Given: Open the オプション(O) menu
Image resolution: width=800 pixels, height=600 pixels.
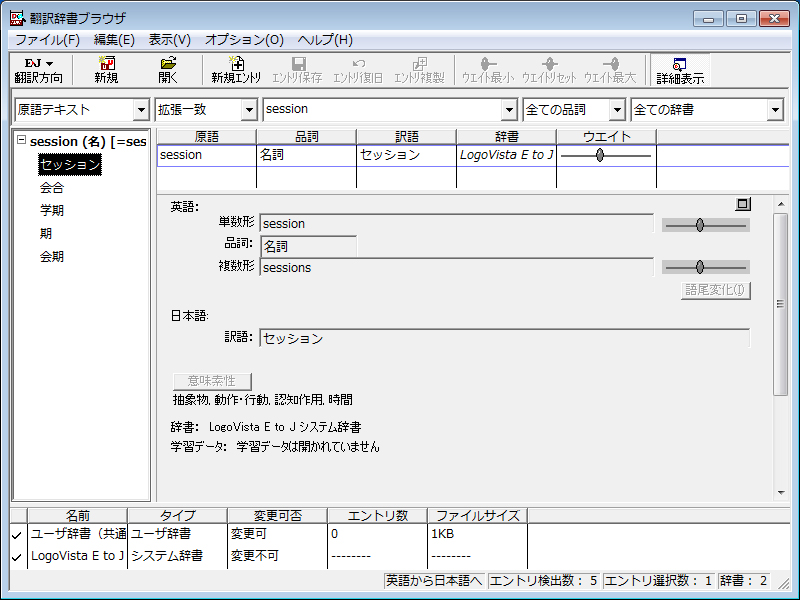Looking at the screenshot, I should click(244, 40).
